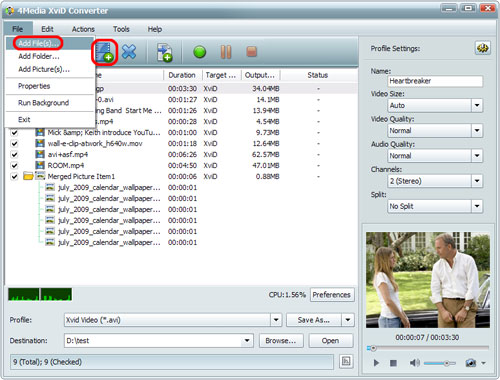The image size is (500, 380).
Task: Expand the Profile Xvid Video dropdown
Action: 276,320
